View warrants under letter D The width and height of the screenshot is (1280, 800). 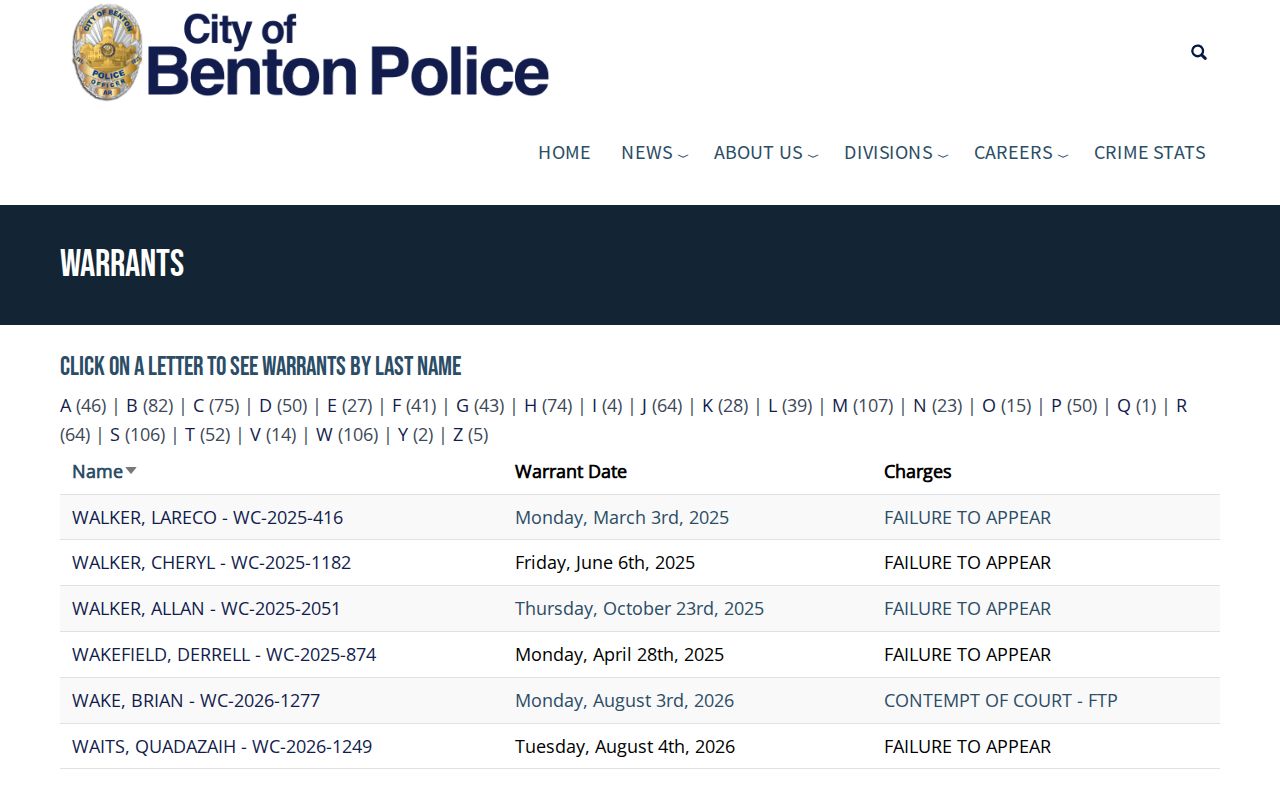click(x=265, y=406)
